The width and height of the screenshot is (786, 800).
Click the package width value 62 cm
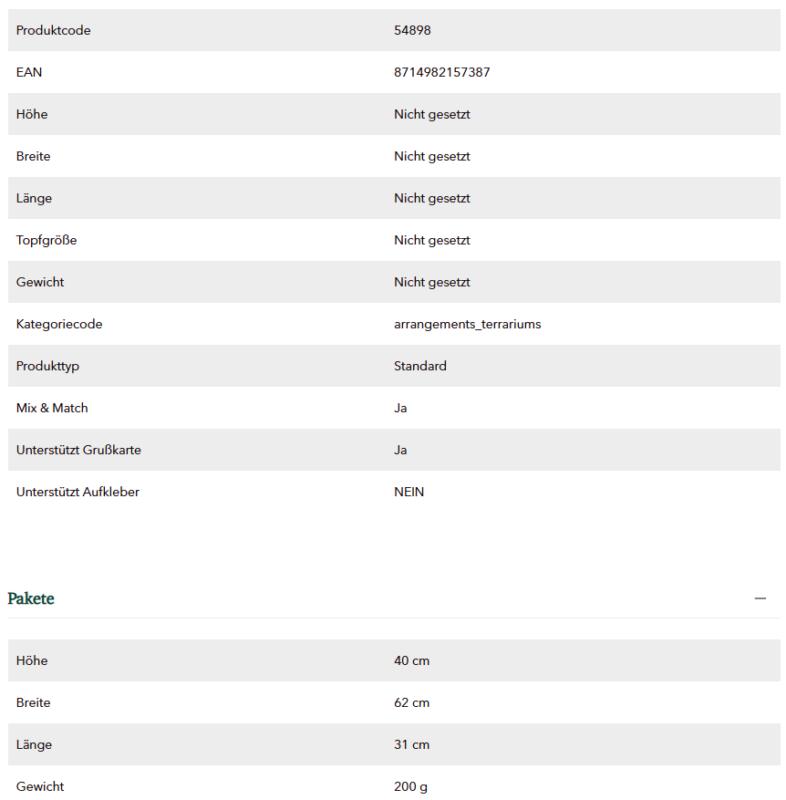point(412,703)
